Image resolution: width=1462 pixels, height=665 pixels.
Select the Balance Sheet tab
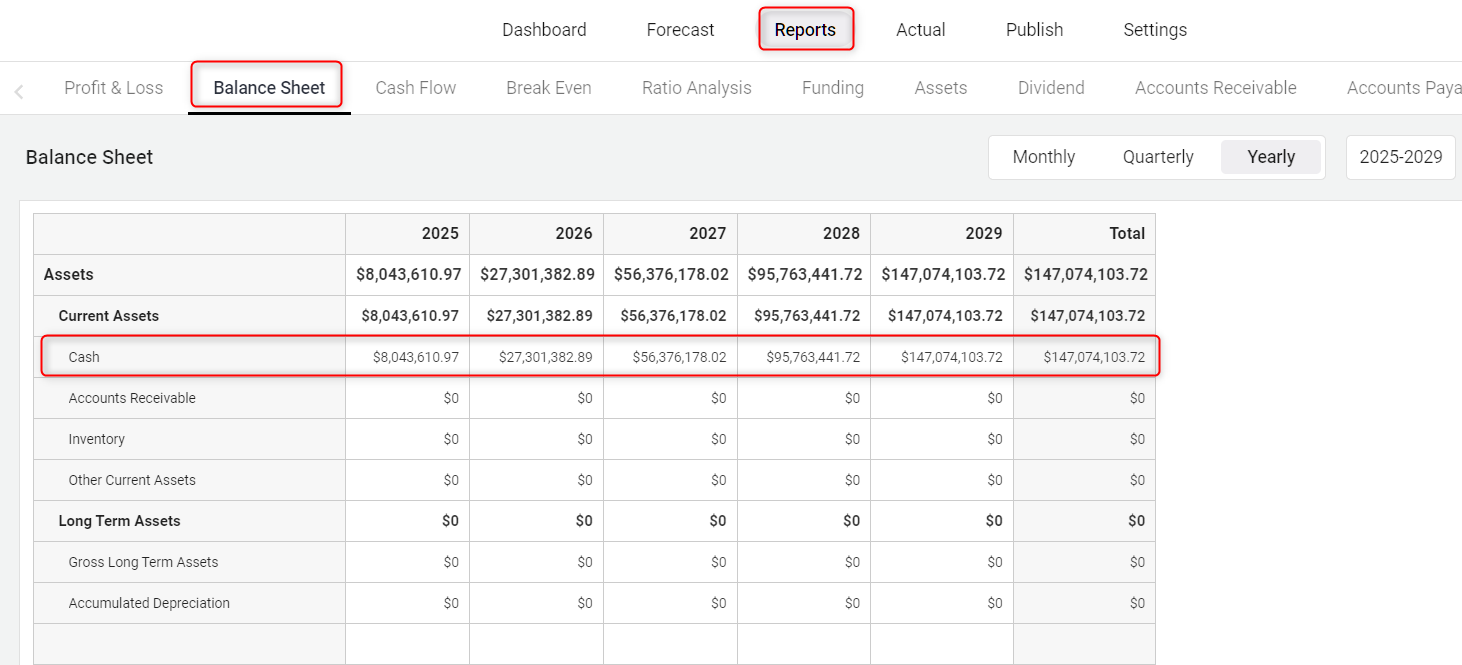coord(269,88)
